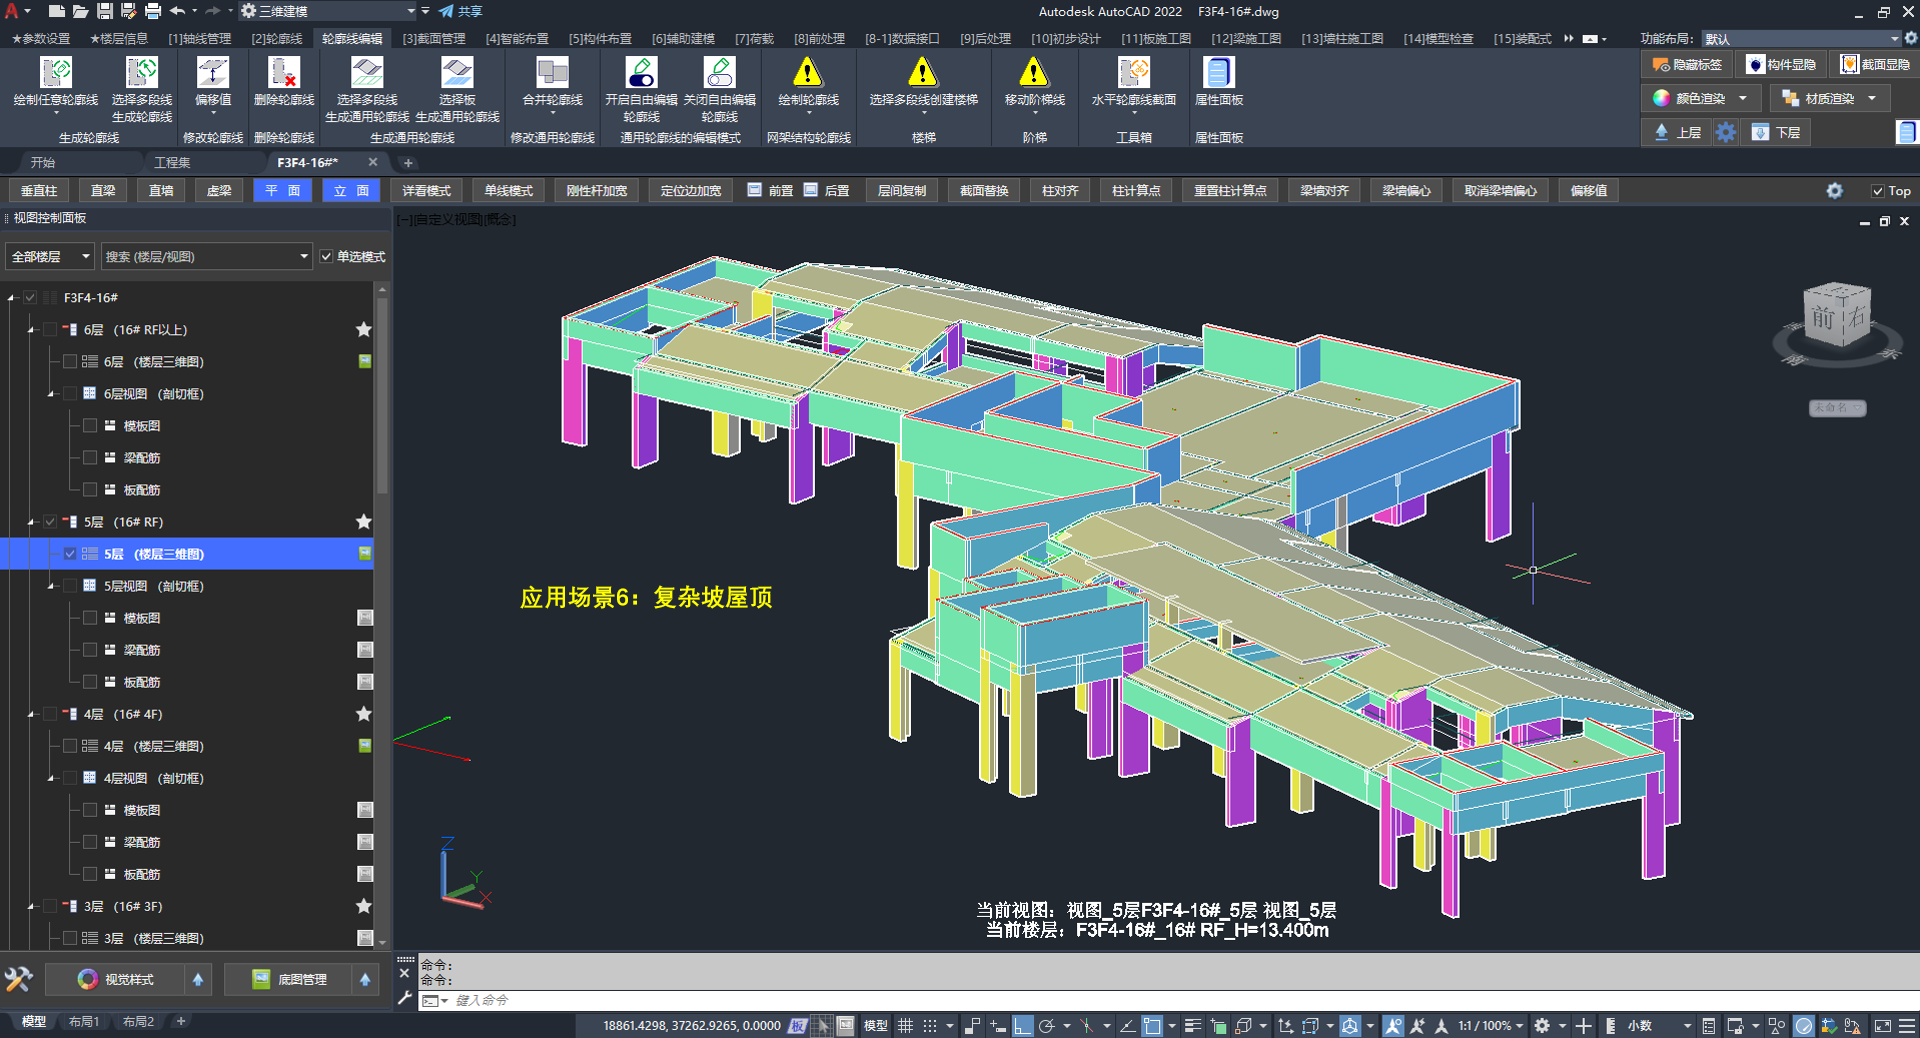Collapse the 5层 (16# RF) tree node
Image resolution: width=1920 pixels, height=1038 pixels.
click(31, 522)
